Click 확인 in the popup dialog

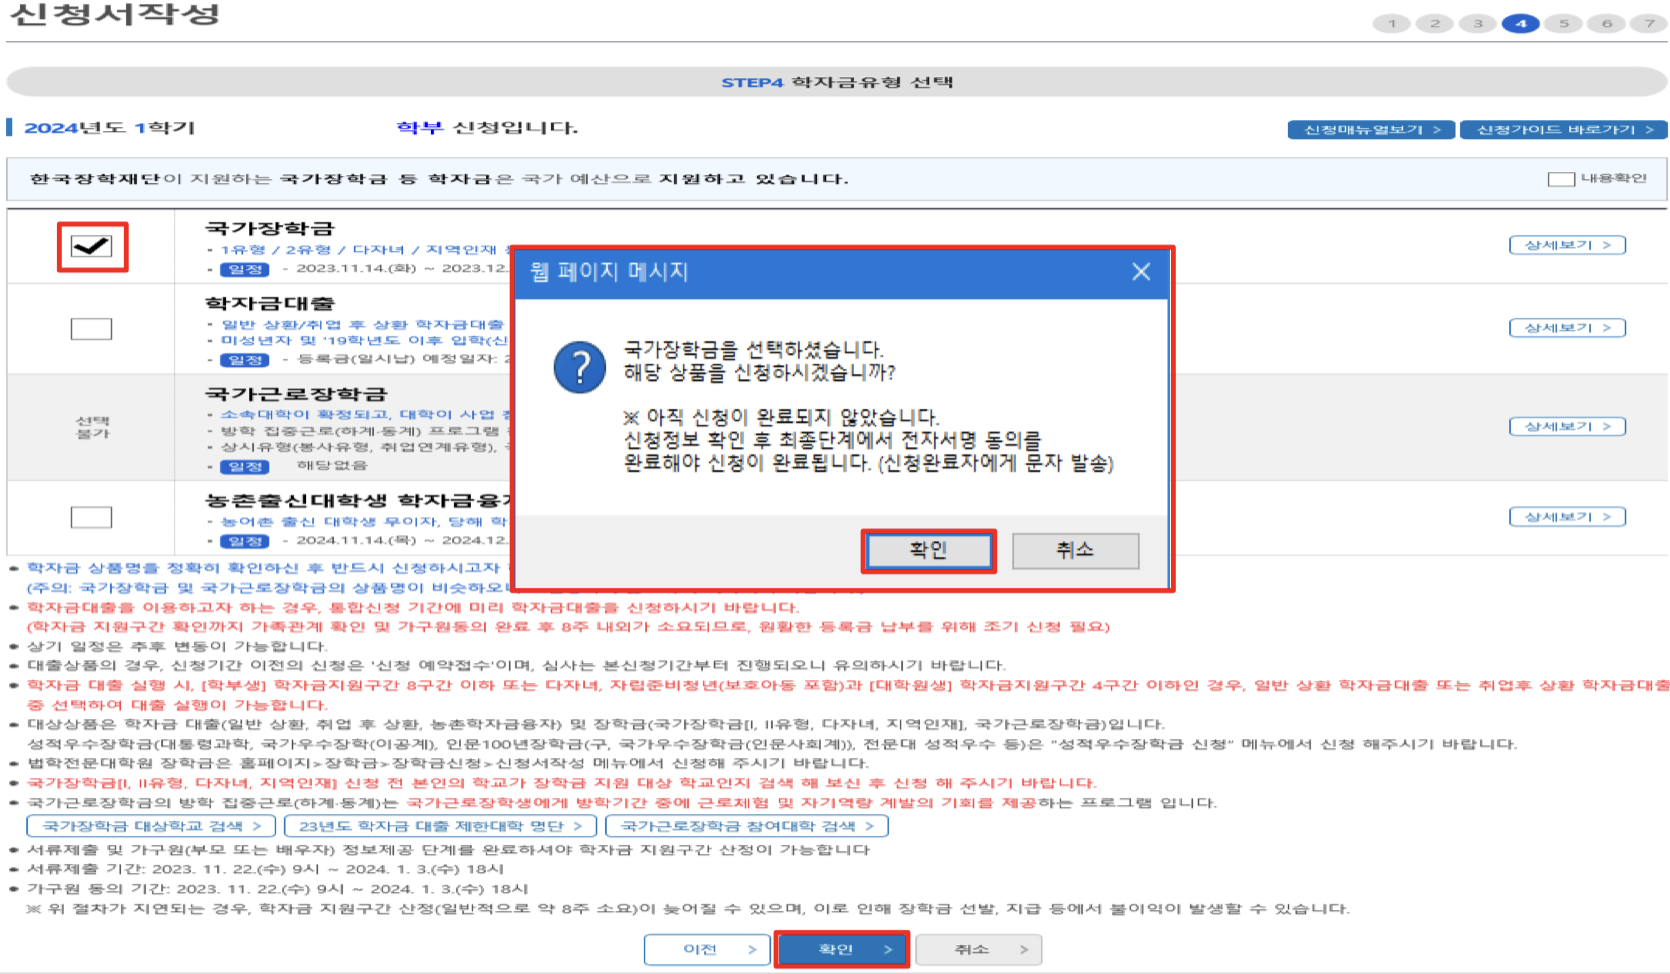[x=929, y=550]
